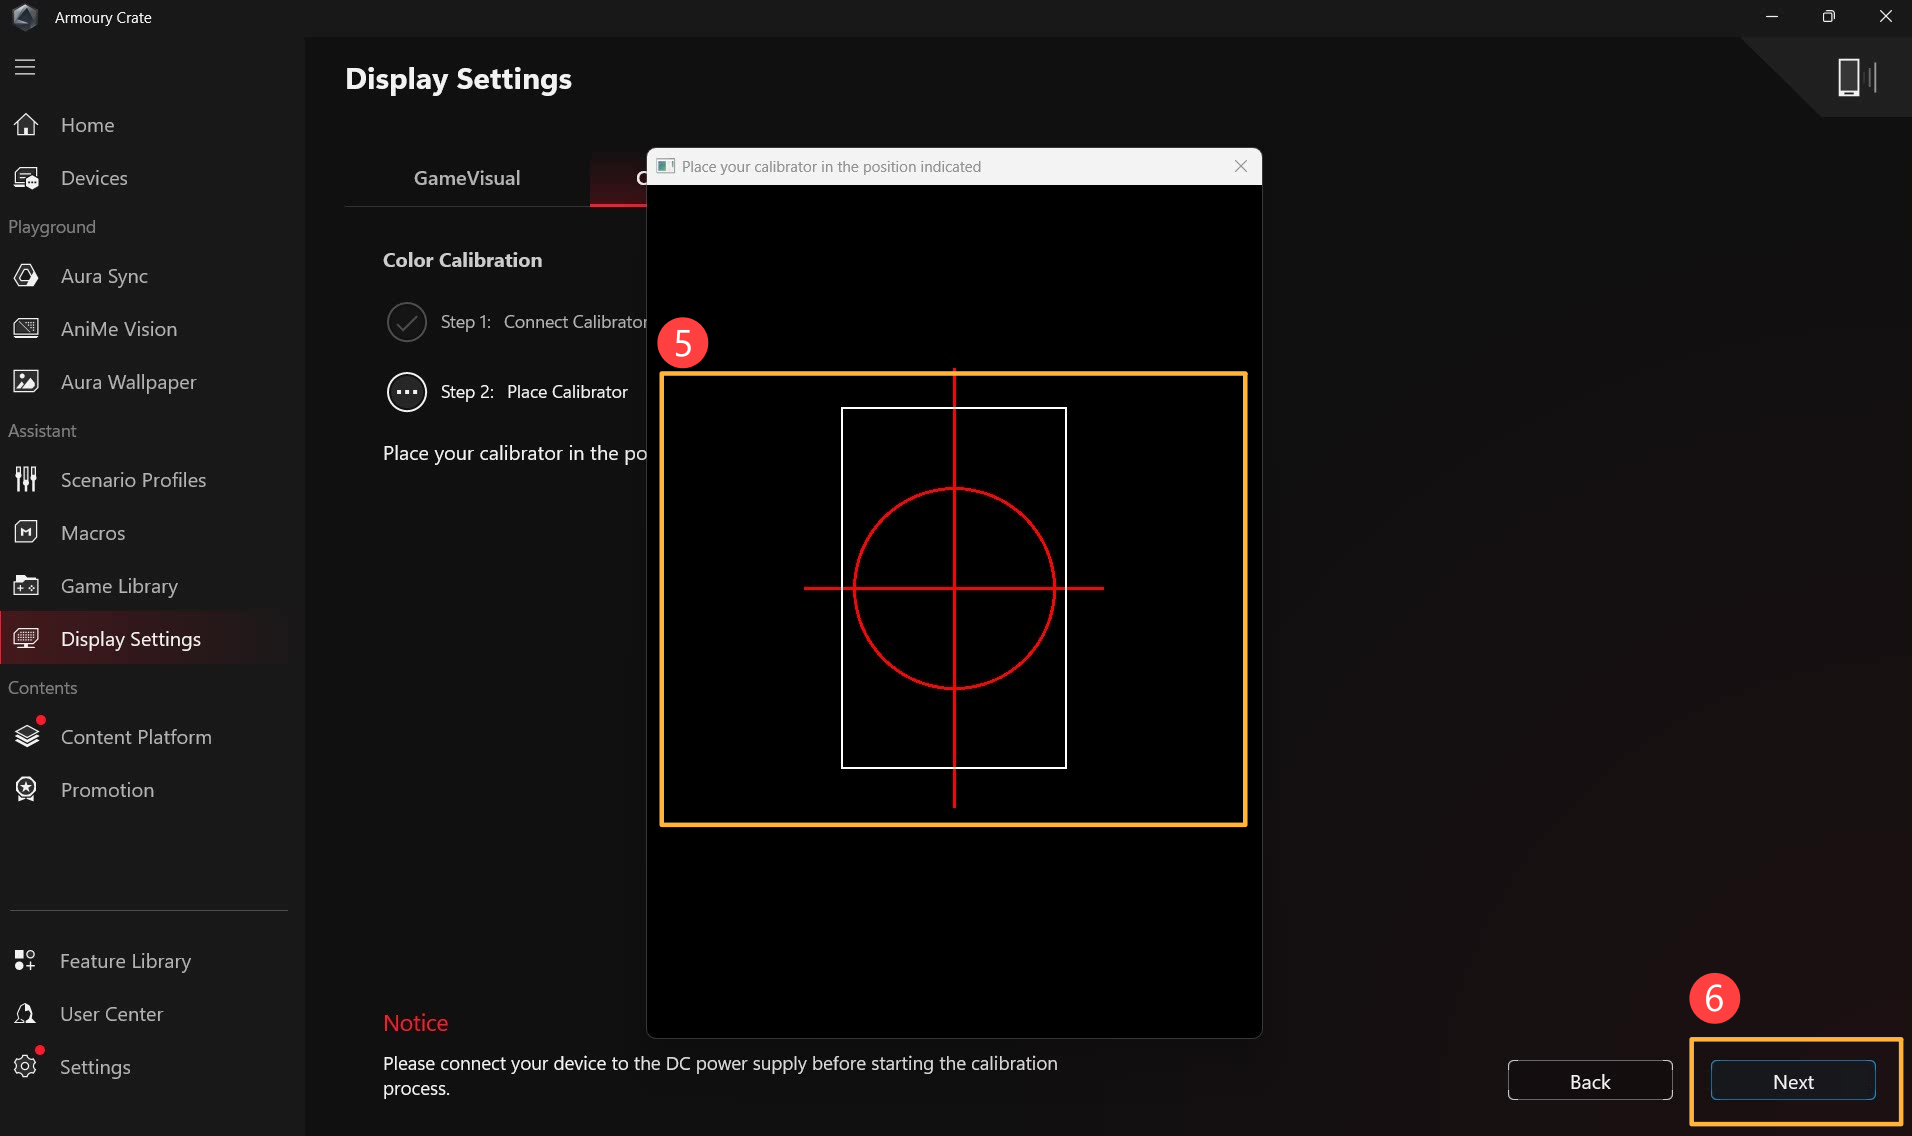Image resolution: width=1912 pixels, height=1136 pixels.
Task: Open Display Settings in sidebar
Action: point(130,639)
